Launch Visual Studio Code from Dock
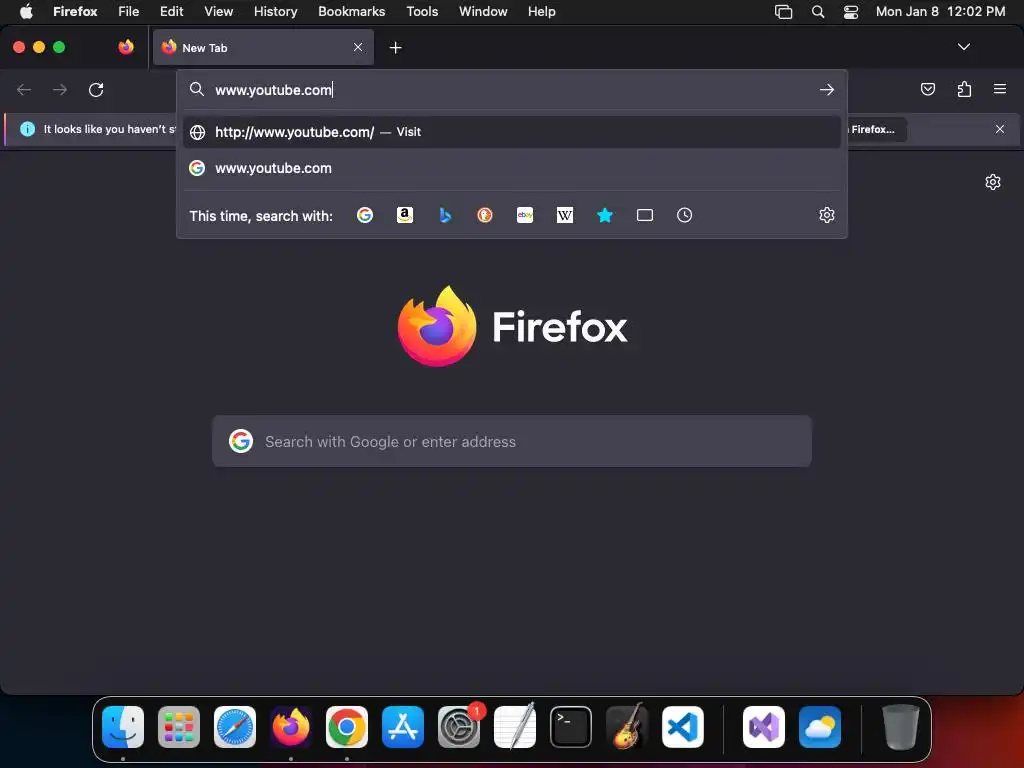 click(683, 727)
